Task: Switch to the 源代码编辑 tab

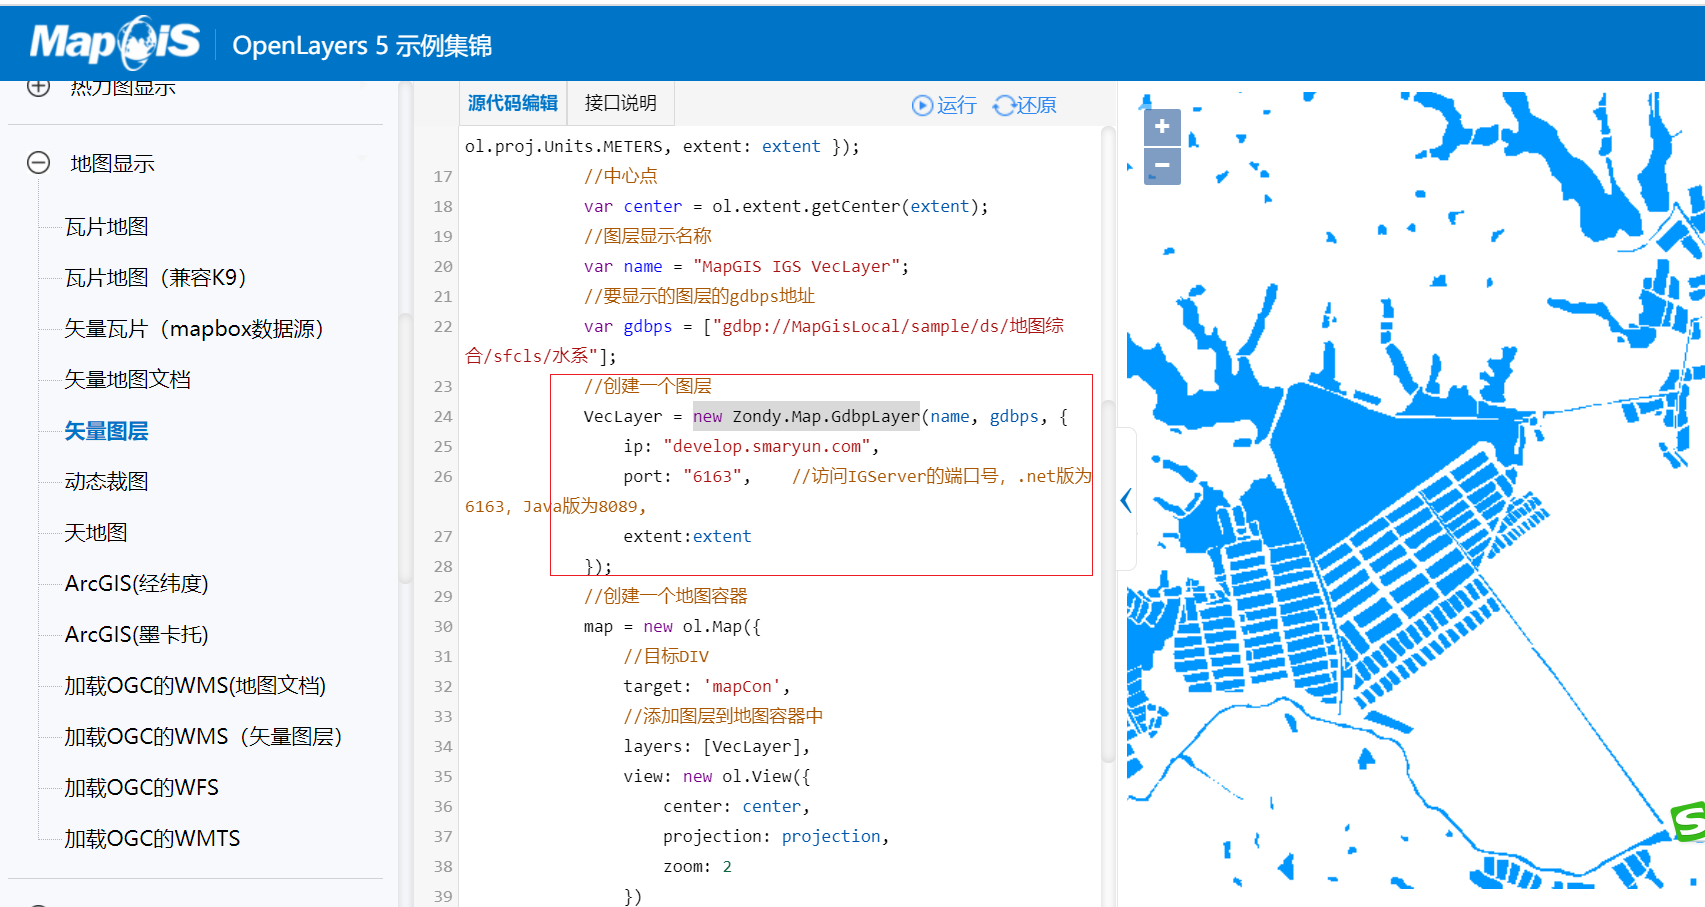Action: (513, 103)
